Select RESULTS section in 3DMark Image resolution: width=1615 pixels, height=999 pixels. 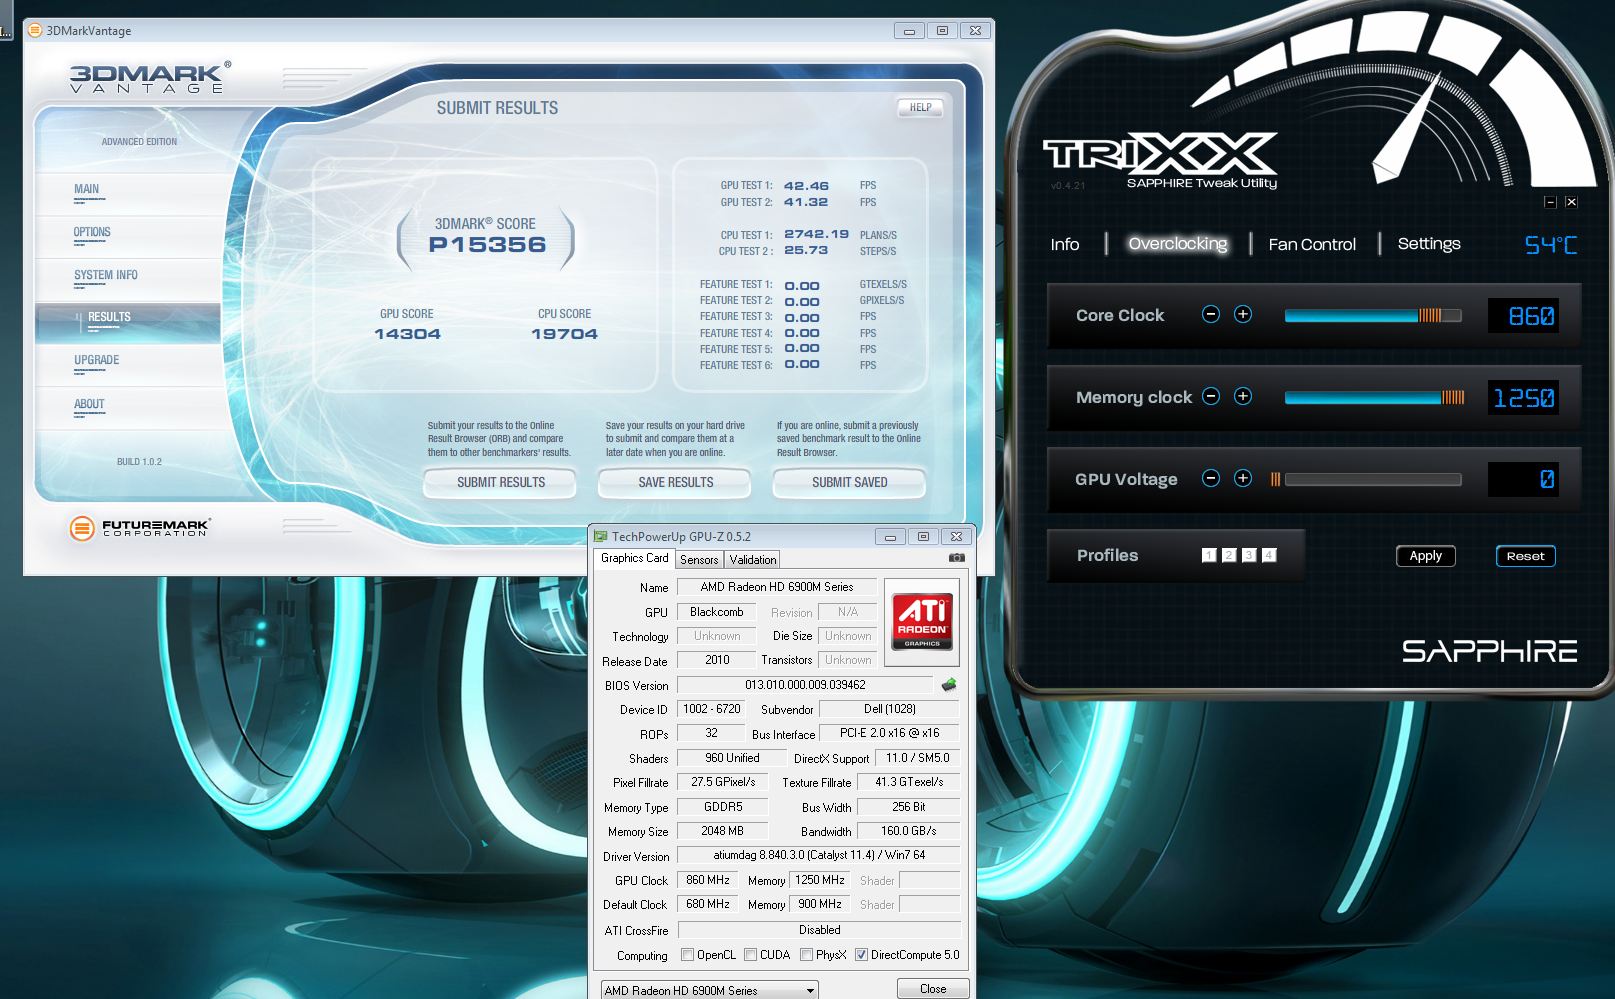tap(128, 322)
